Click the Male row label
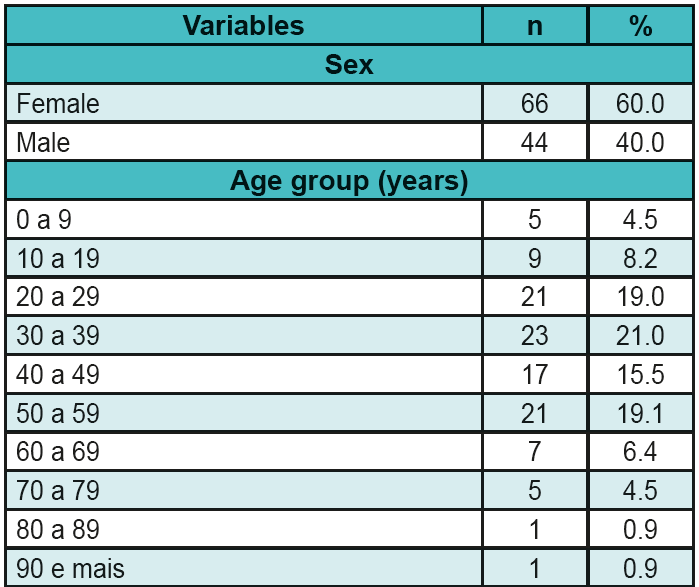 [44, 143]
